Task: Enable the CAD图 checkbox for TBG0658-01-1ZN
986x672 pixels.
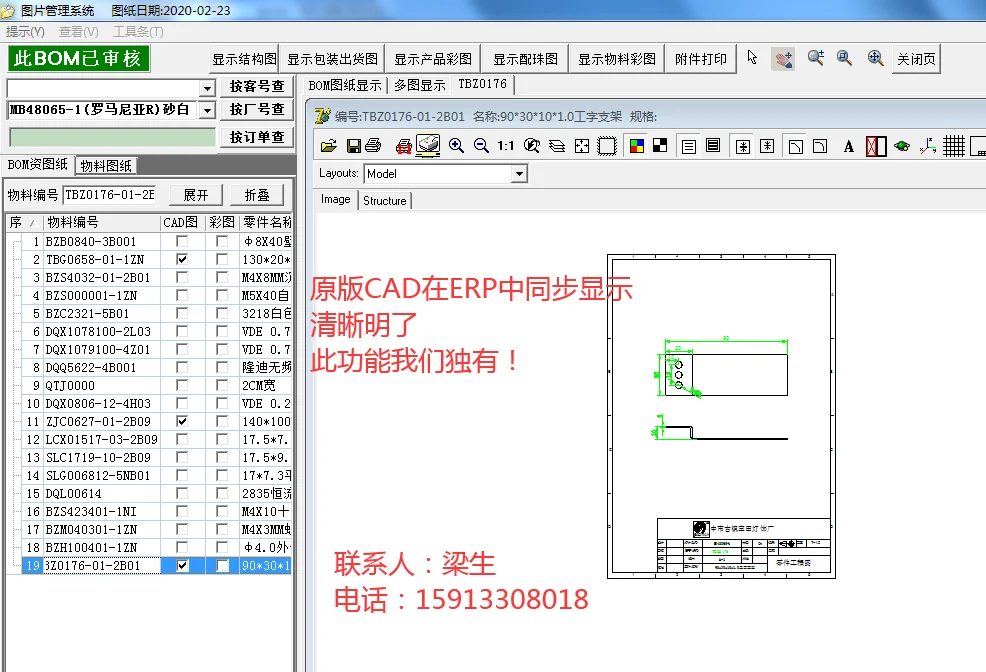Action: (181, 259)
